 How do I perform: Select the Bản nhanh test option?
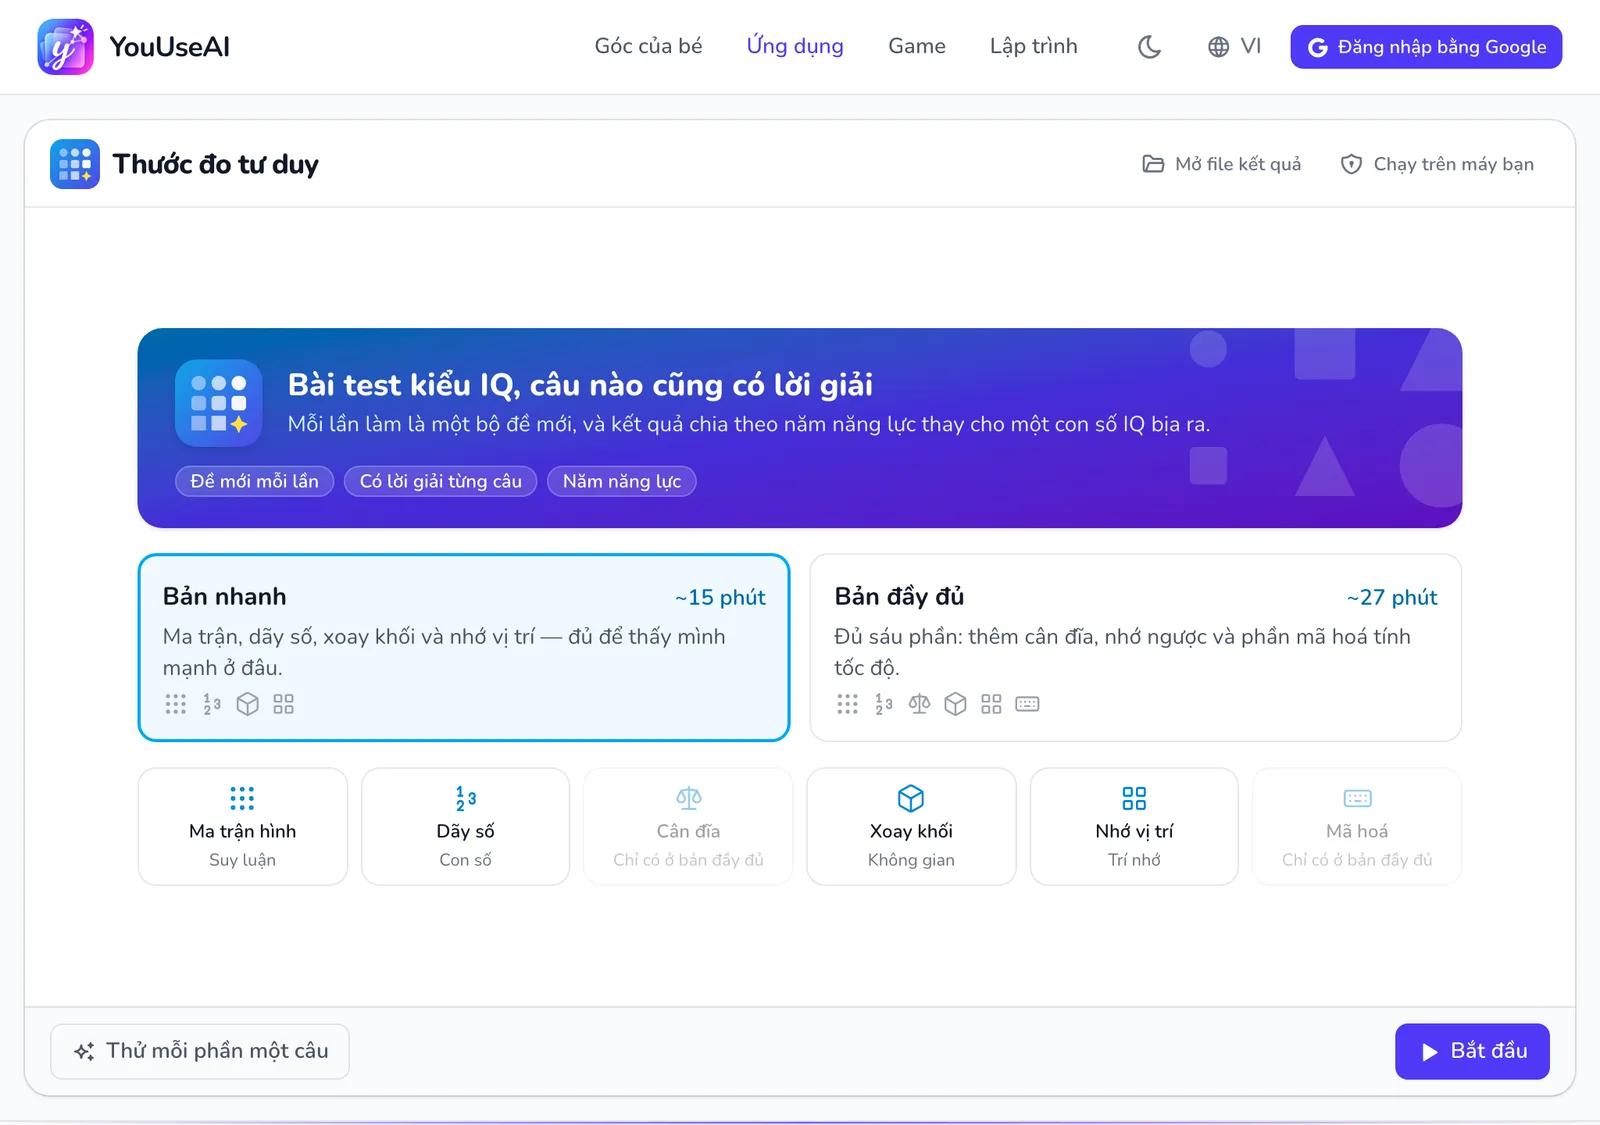[x=464, y=648]
